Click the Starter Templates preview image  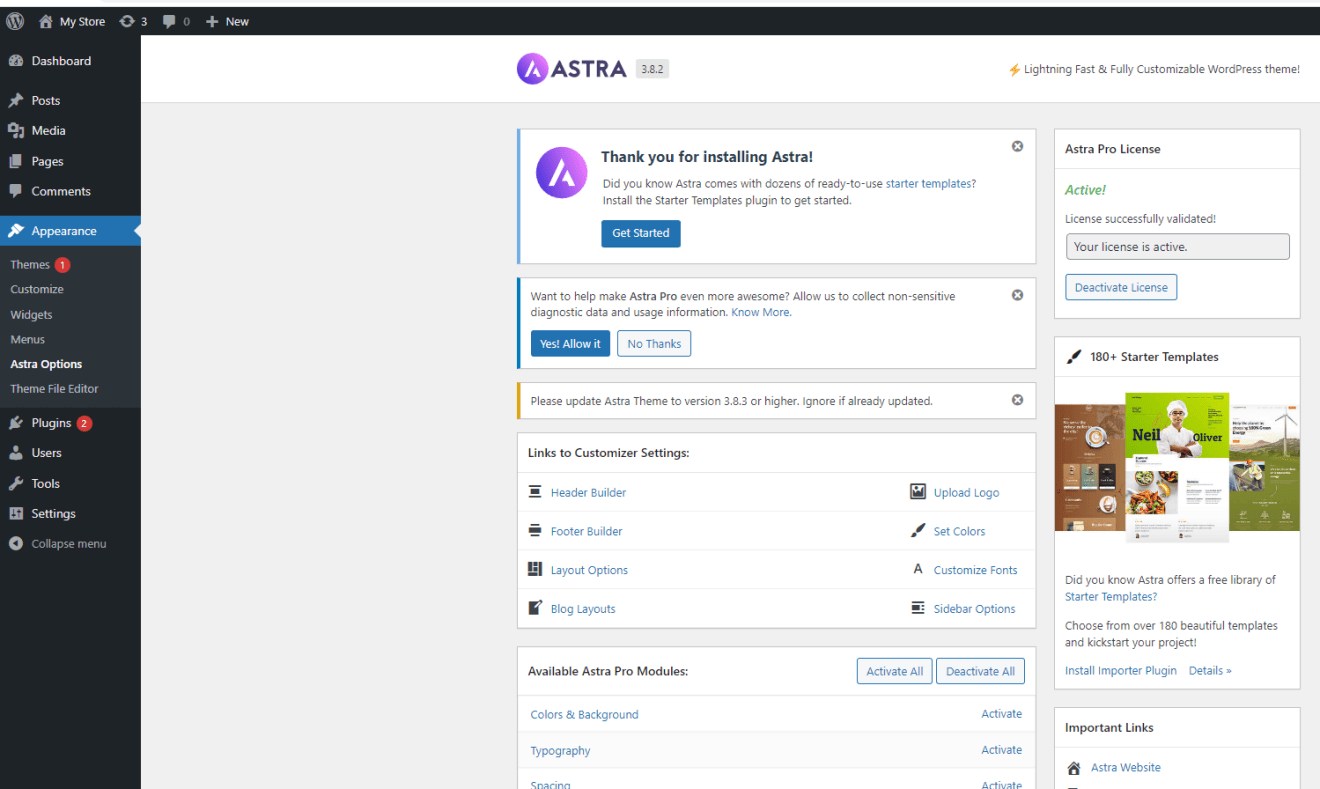pos(1177,466)
